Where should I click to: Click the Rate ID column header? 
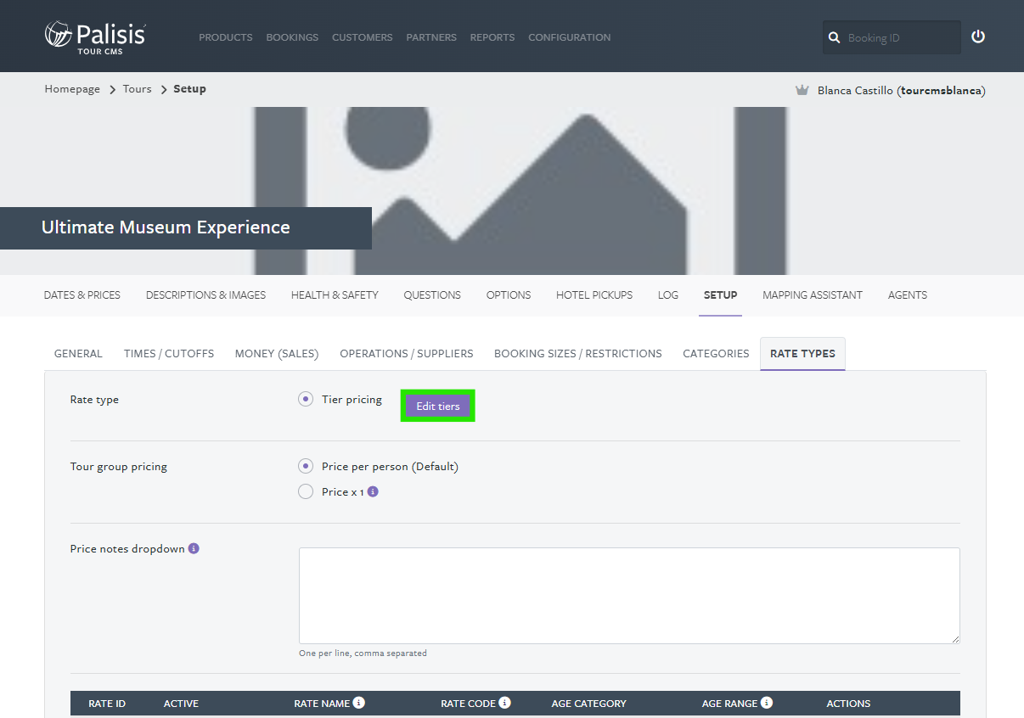(x=107, y=704)
